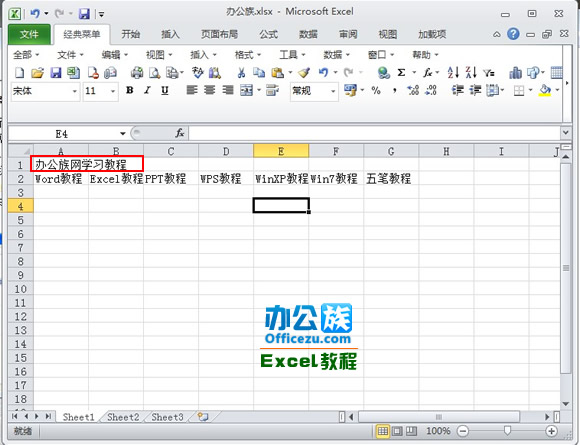Switch to the 插入 ribbon tab
The height and width of the screenshot is (445, 580).
(171, 34)
